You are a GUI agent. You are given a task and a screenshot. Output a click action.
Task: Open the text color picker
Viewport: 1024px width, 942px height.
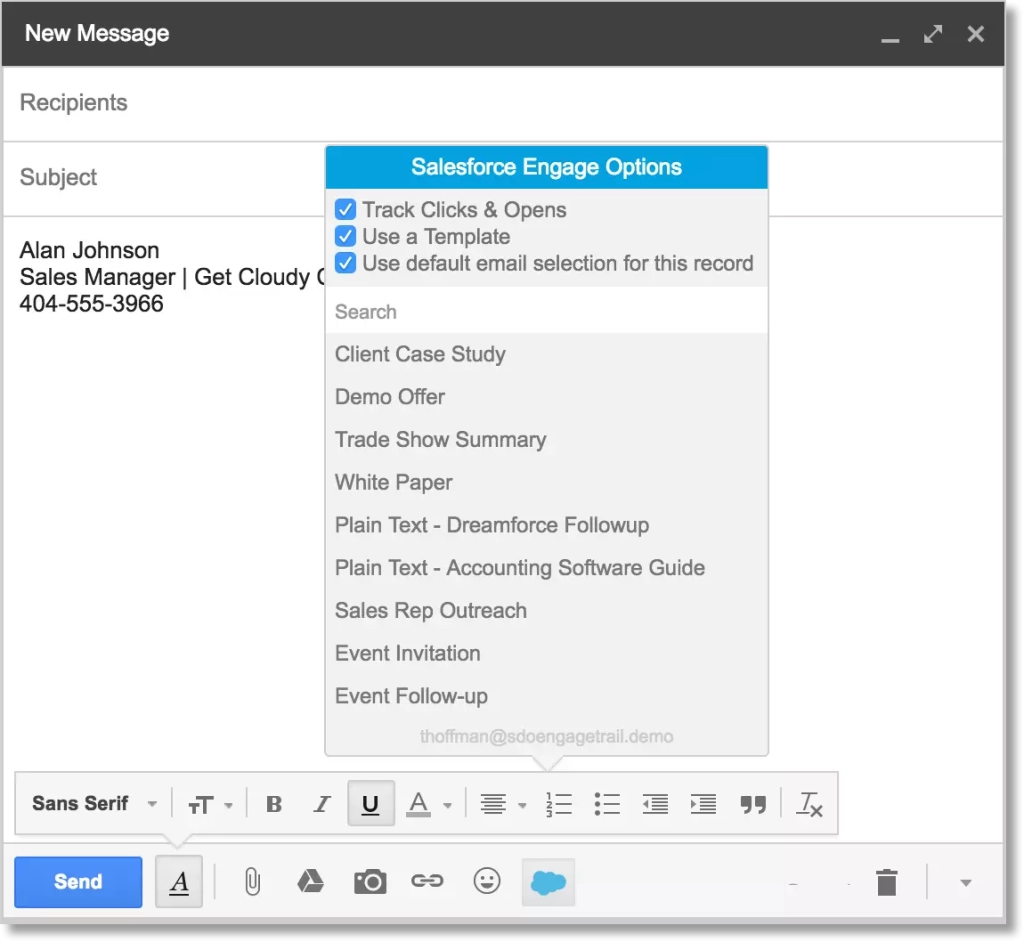click(419, 804)
